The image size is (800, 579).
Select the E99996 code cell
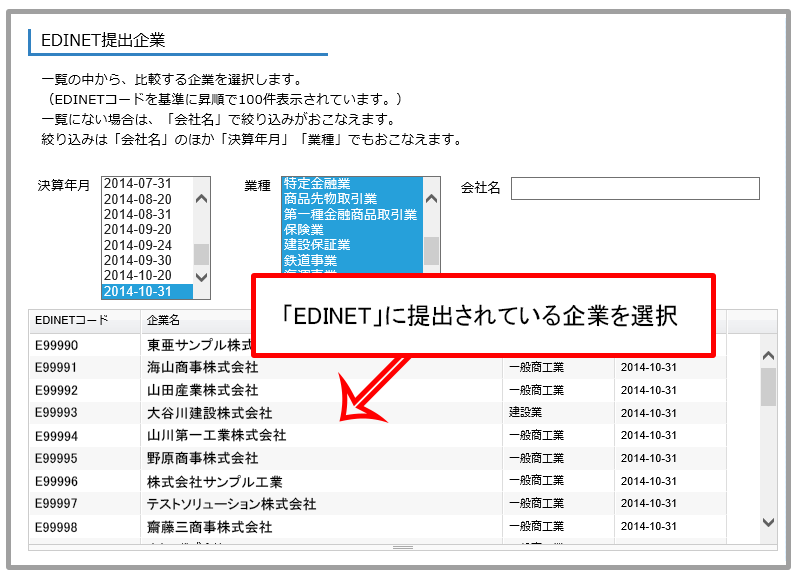(x=57, y=482)
